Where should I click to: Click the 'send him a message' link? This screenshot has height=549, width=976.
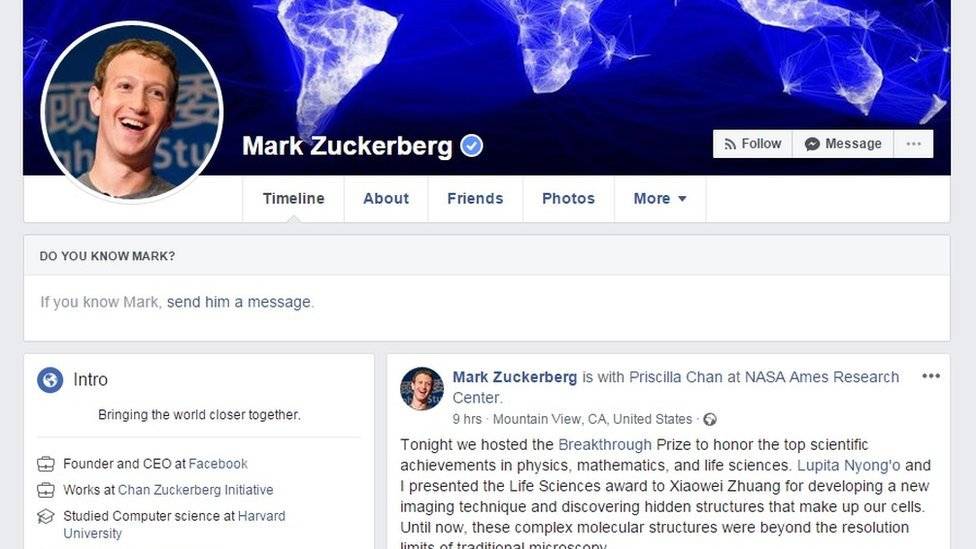tap(239, 302)
